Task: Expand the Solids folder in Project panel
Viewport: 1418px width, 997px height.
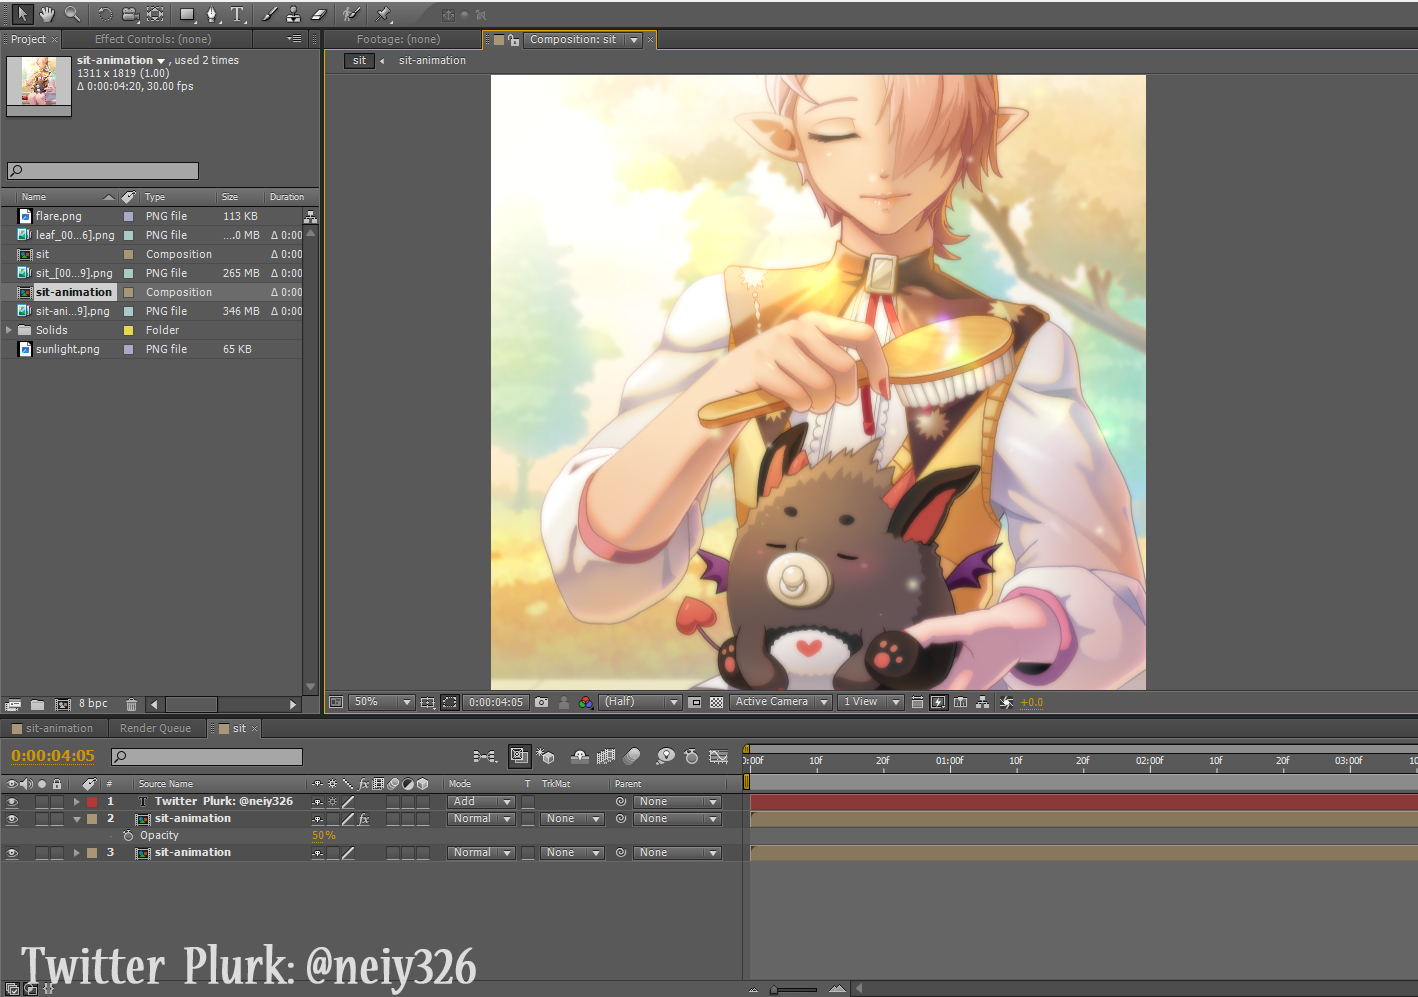Action: point(9,330)
